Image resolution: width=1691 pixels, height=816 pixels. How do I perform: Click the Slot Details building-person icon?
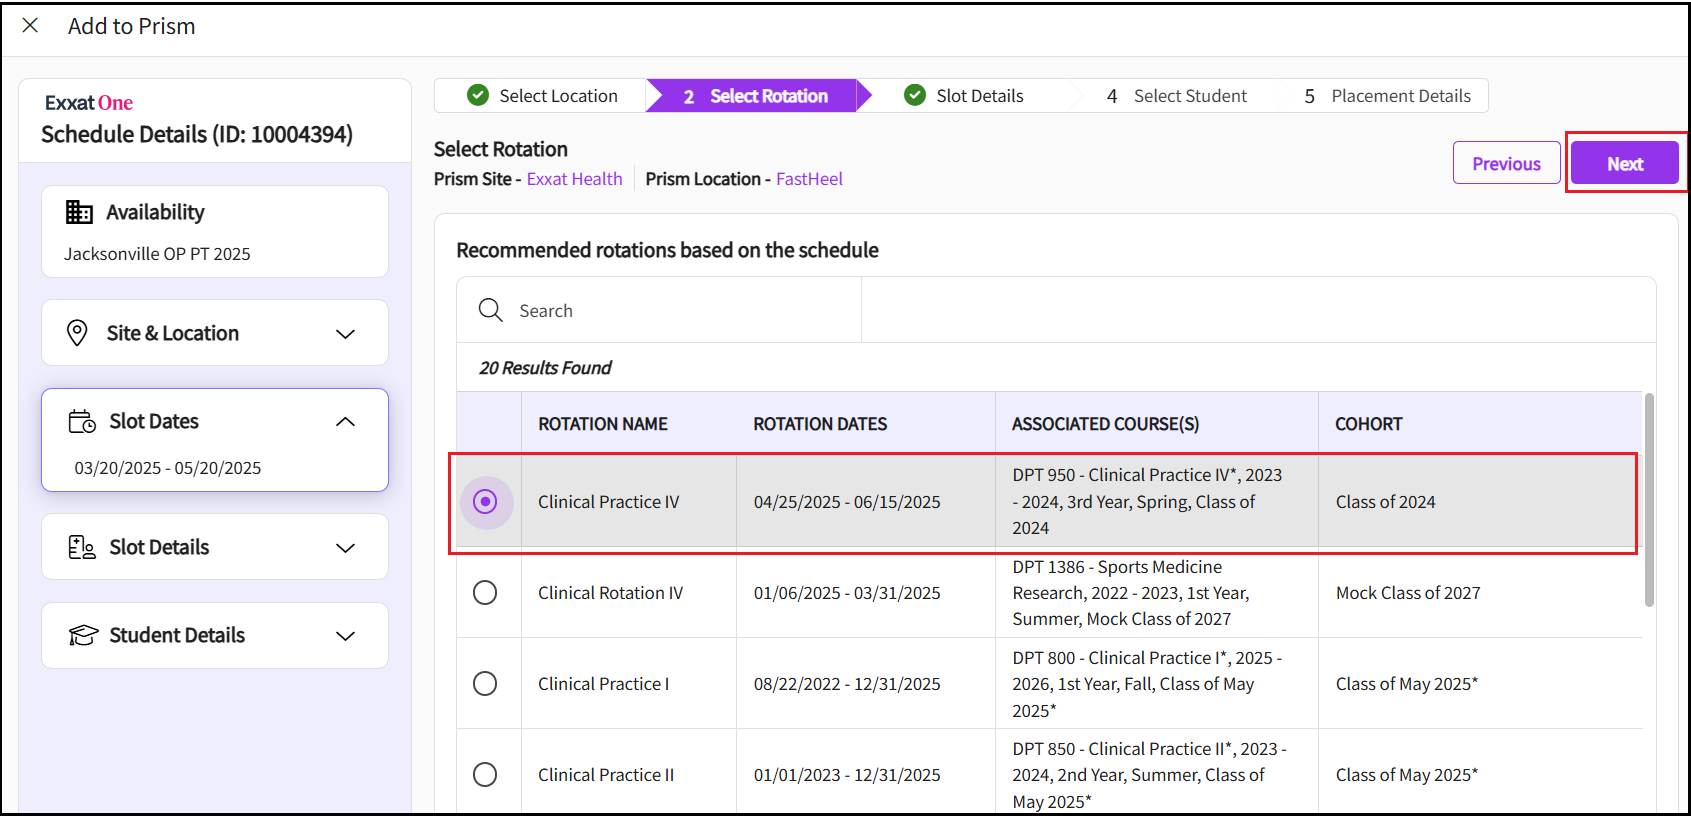pyautogui.click(x=82, y=547)
